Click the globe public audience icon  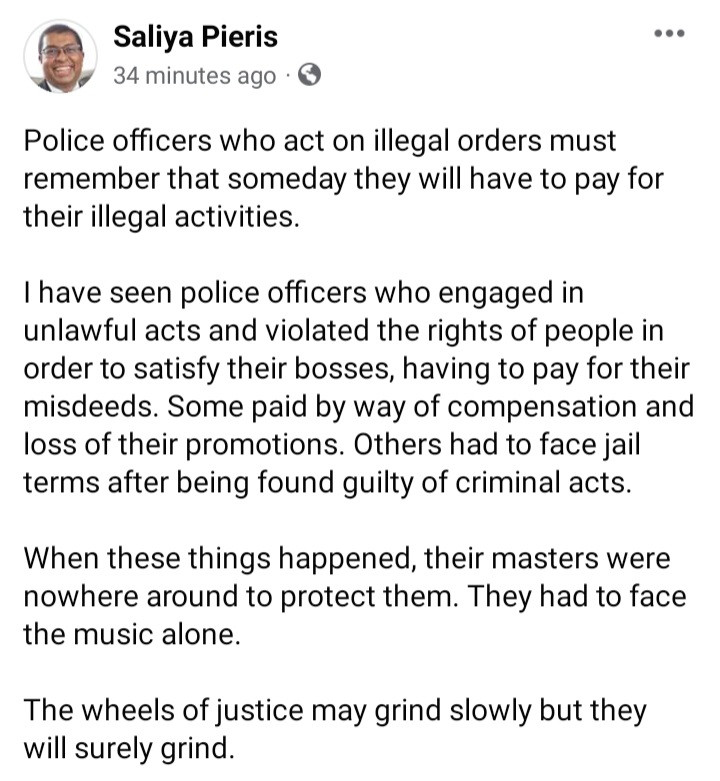pos(309,76)
